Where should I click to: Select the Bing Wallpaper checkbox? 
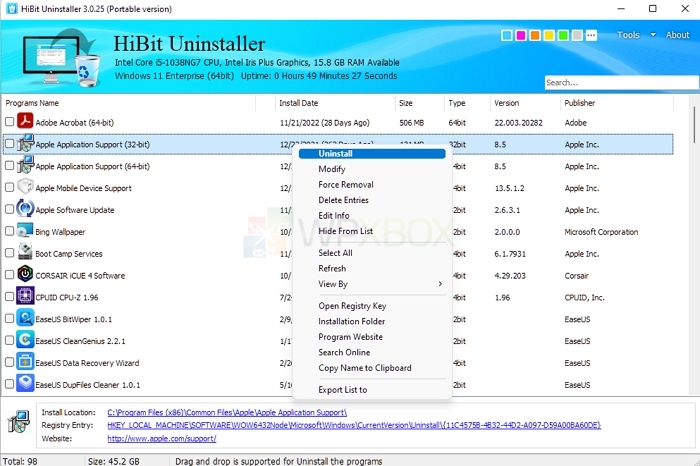9,231
